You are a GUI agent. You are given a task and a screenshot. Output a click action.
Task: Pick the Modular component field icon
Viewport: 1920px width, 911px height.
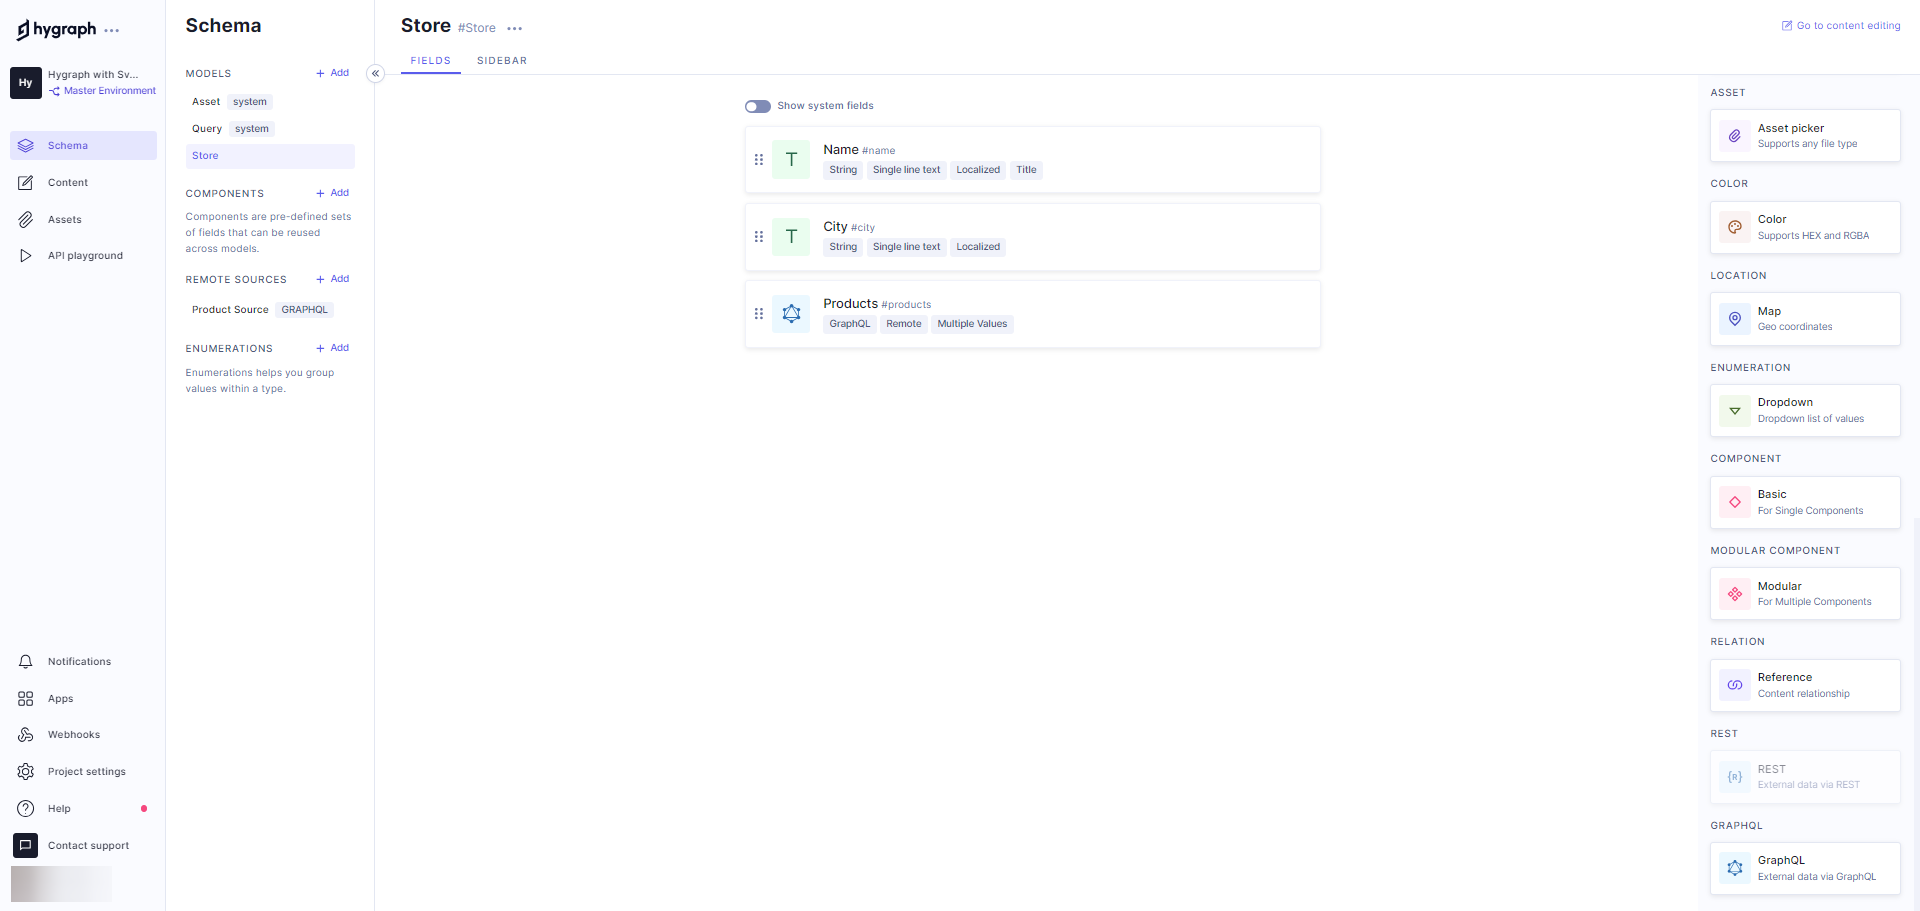pos(1735,594)
